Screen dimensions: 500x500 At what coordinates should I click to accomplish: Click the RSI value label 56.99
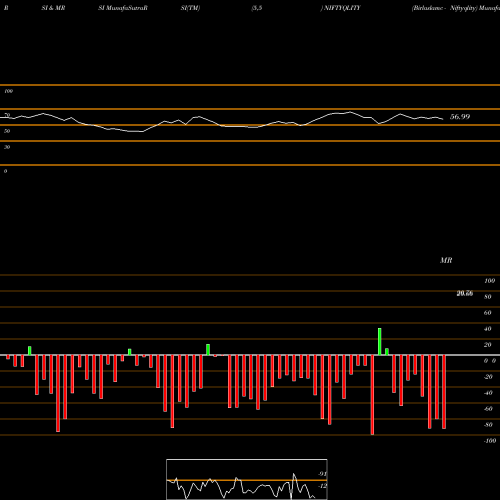(460, 117)
